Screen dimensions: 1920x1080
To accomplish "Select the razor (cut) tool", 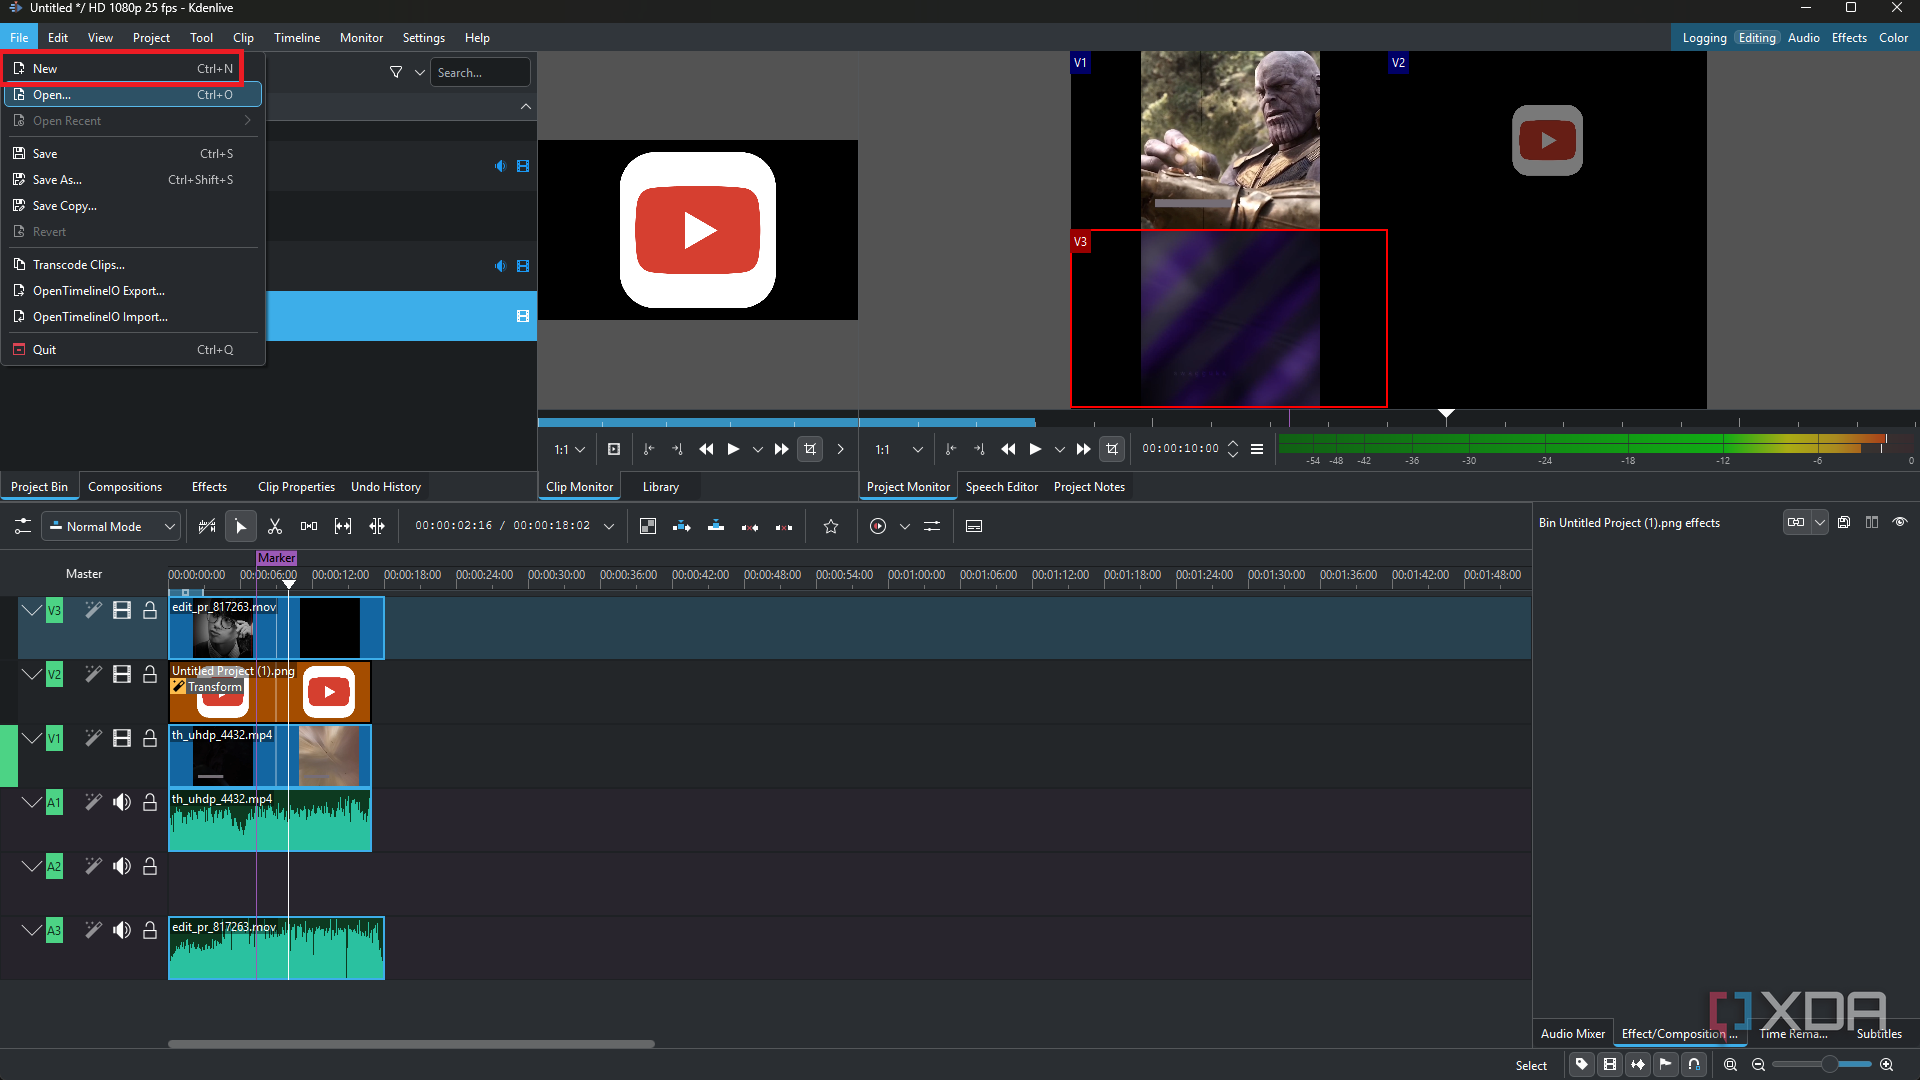I will 275,527.
